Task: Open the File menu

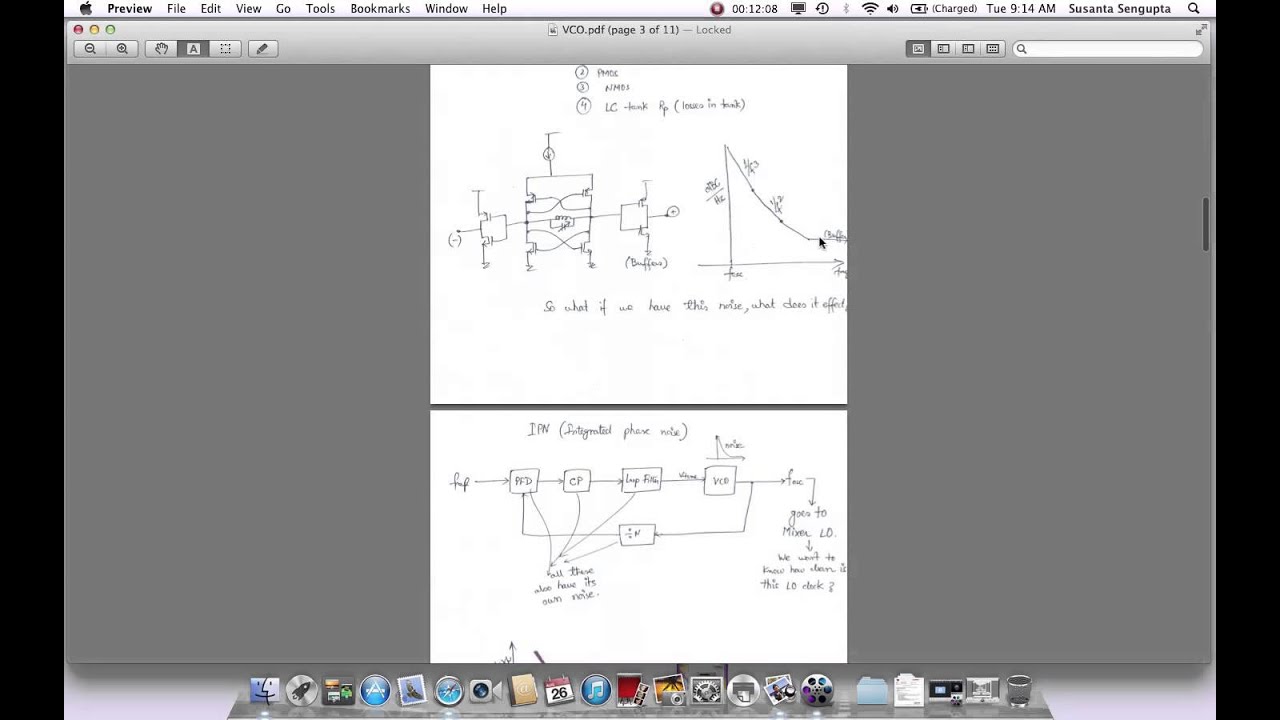Action: click(x=176, y=9)
